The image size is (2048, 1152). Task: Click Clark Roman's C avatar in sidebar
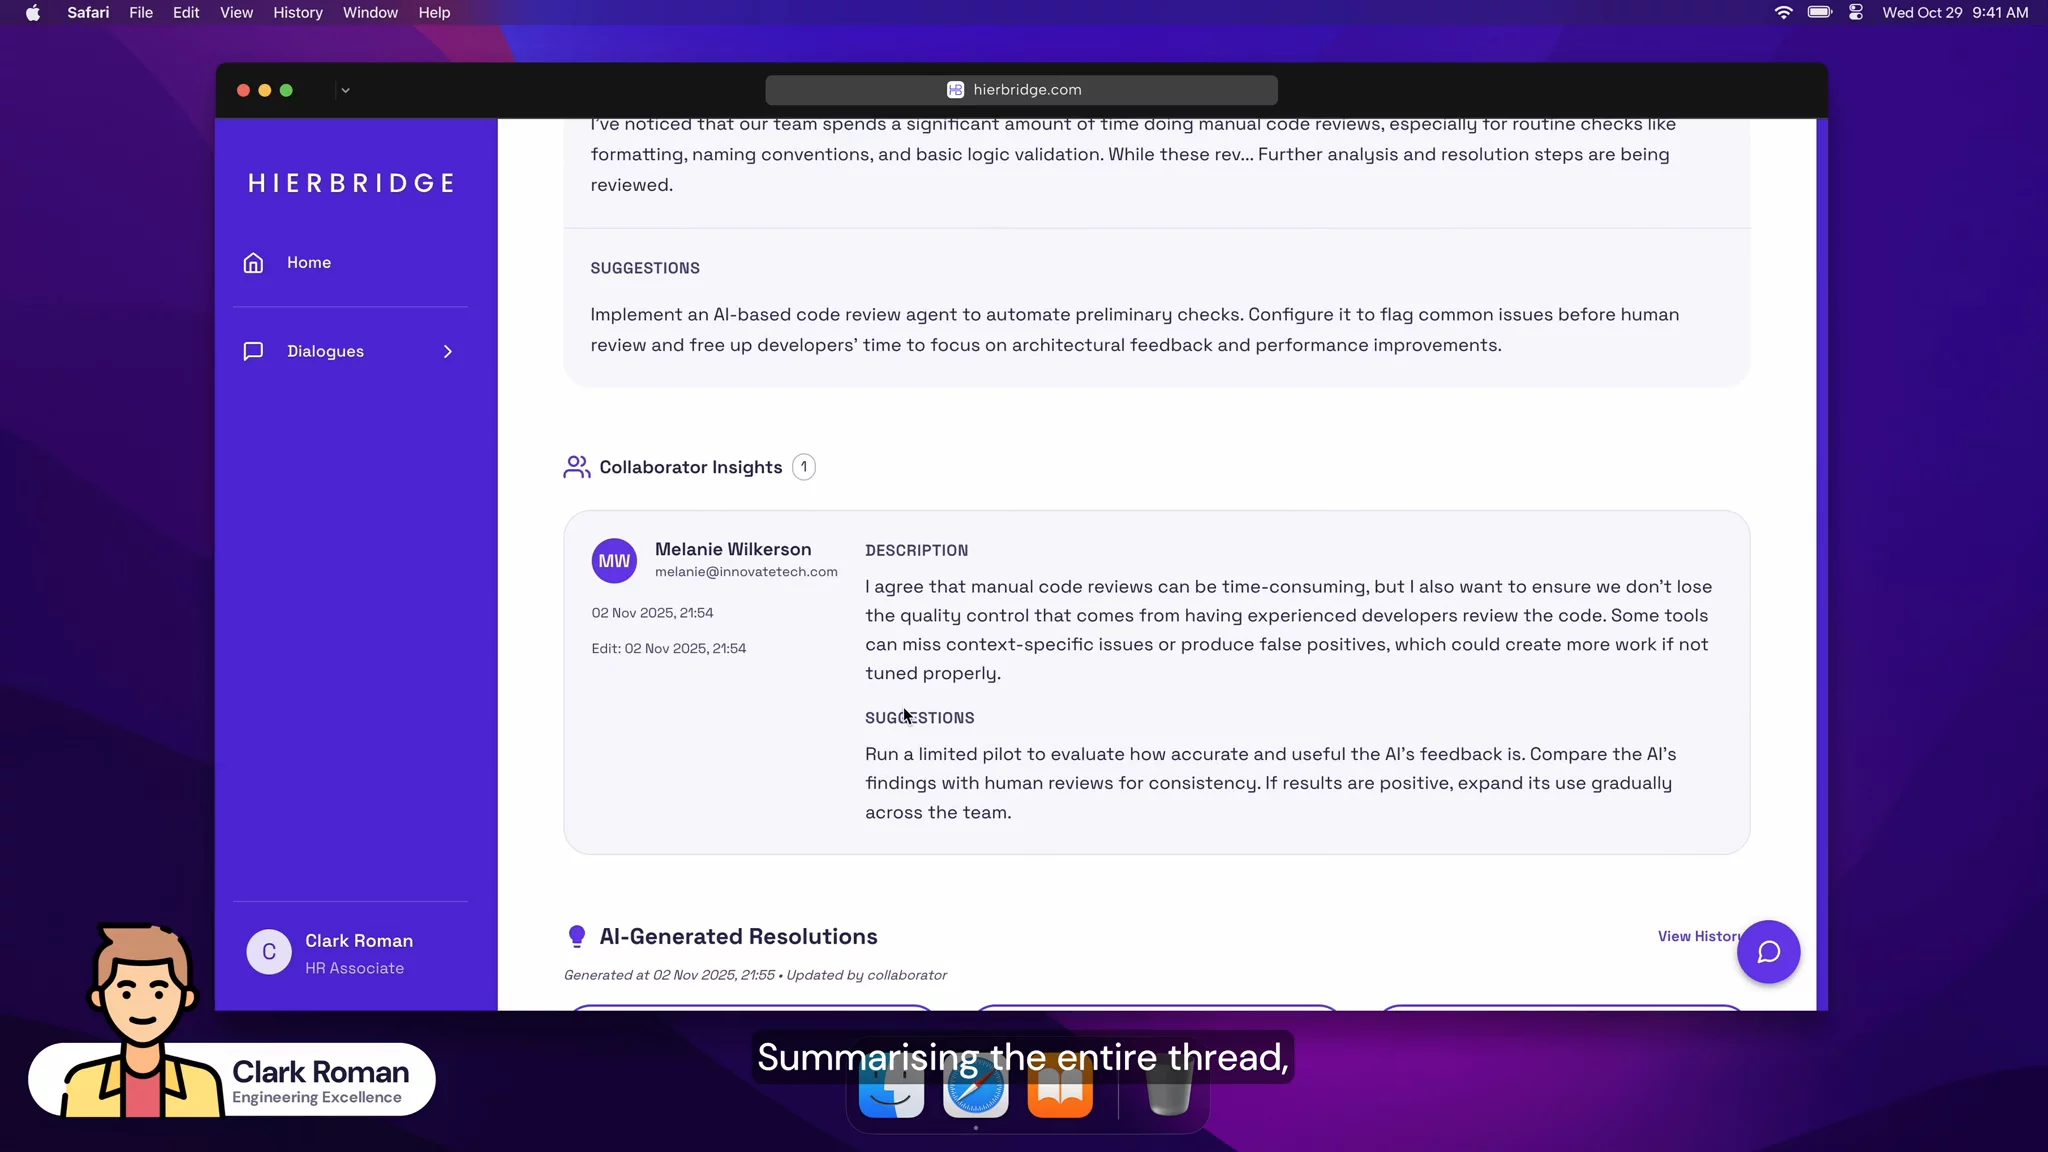click(269, 952)
